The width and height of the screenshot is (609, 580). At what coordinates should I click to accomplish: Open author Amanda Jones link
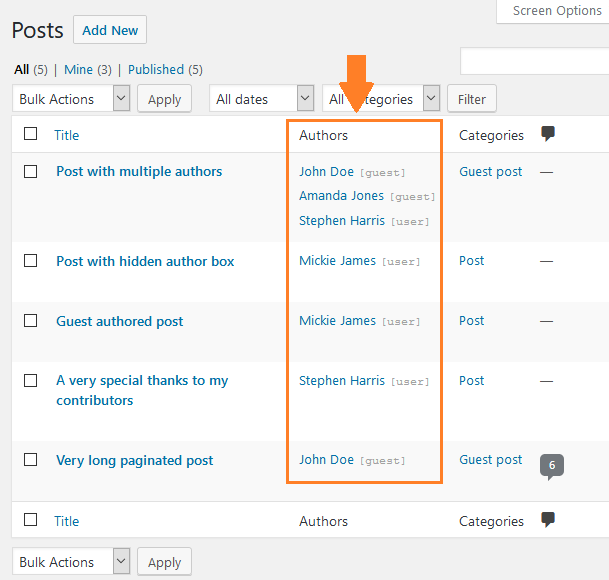(341, 196)
